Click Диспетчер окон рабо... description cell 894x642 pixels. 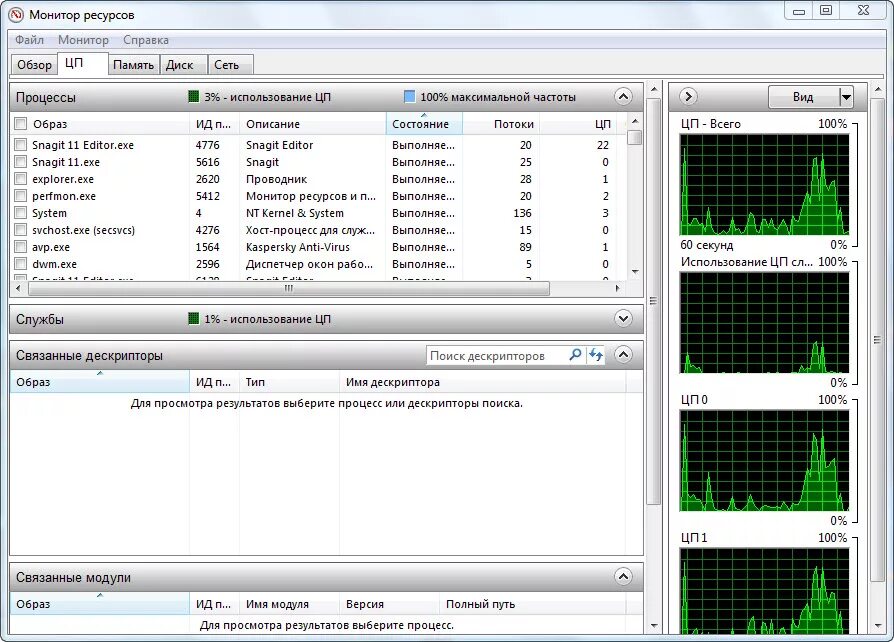[x=309, y=264]
